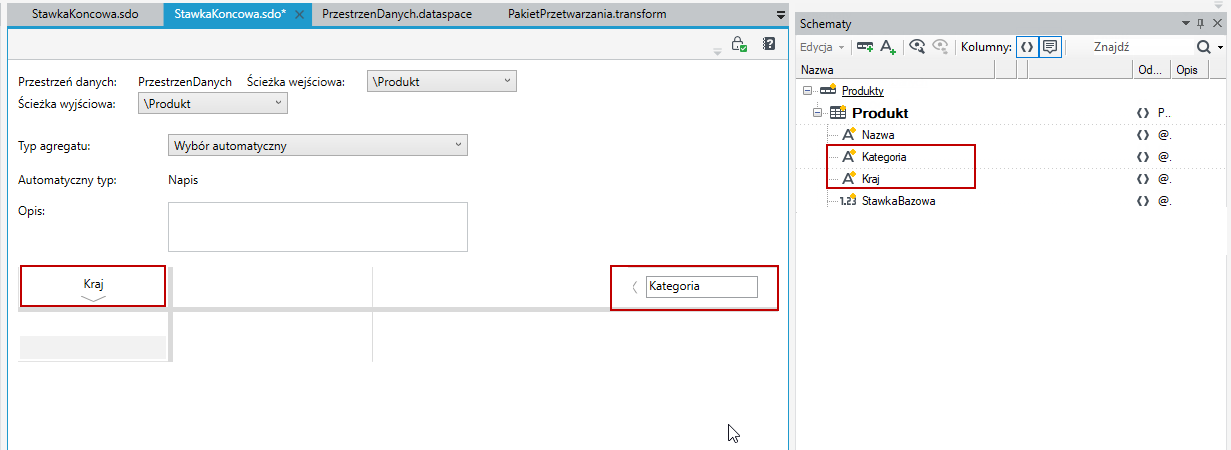This screenshot has width=1231, height=450.
Task: Select the Nazwa attribute in tree
Action: [x=878, y=134]
